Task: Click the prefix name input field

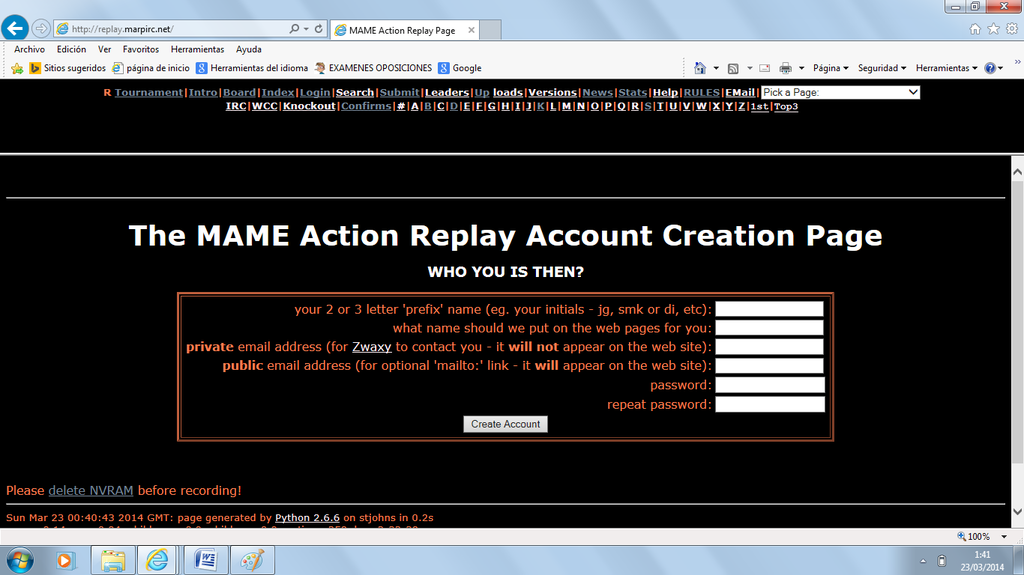Action: pos(769,309)
